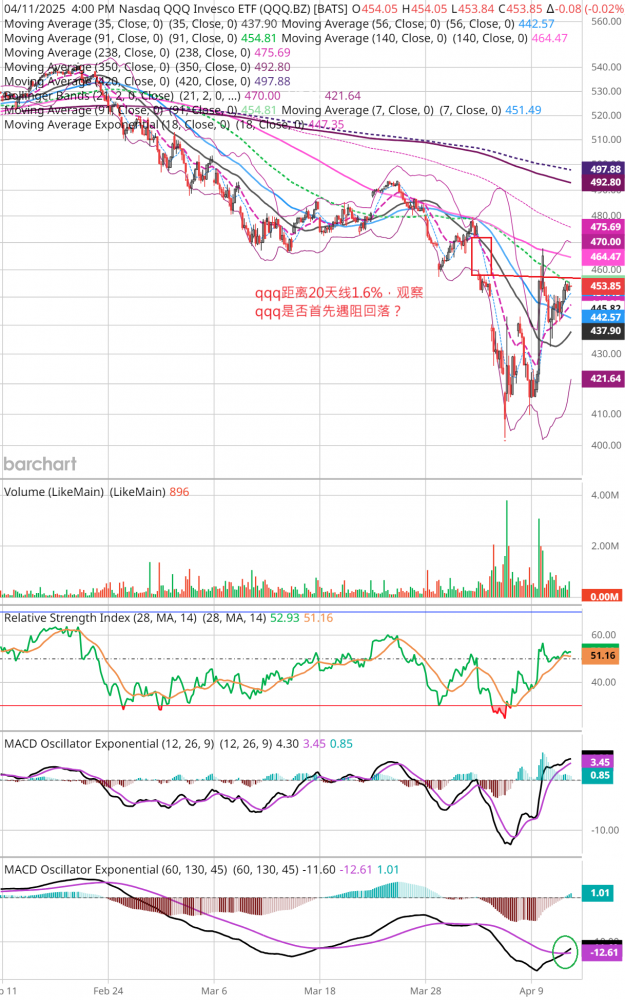
Task: Click the MACD value 4.30
Action: [288, 744]
